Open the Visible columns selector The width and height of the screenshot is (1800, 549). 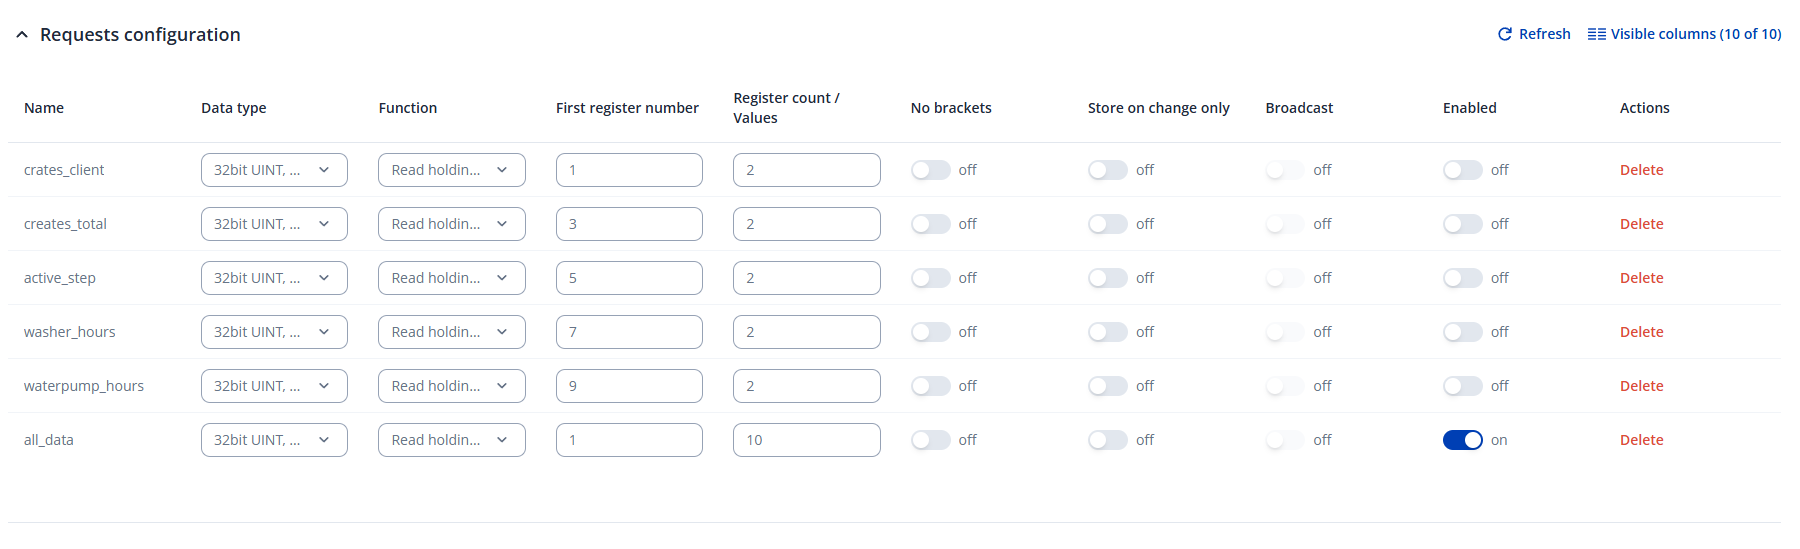pyautogui.click(x=1685, y=34)
